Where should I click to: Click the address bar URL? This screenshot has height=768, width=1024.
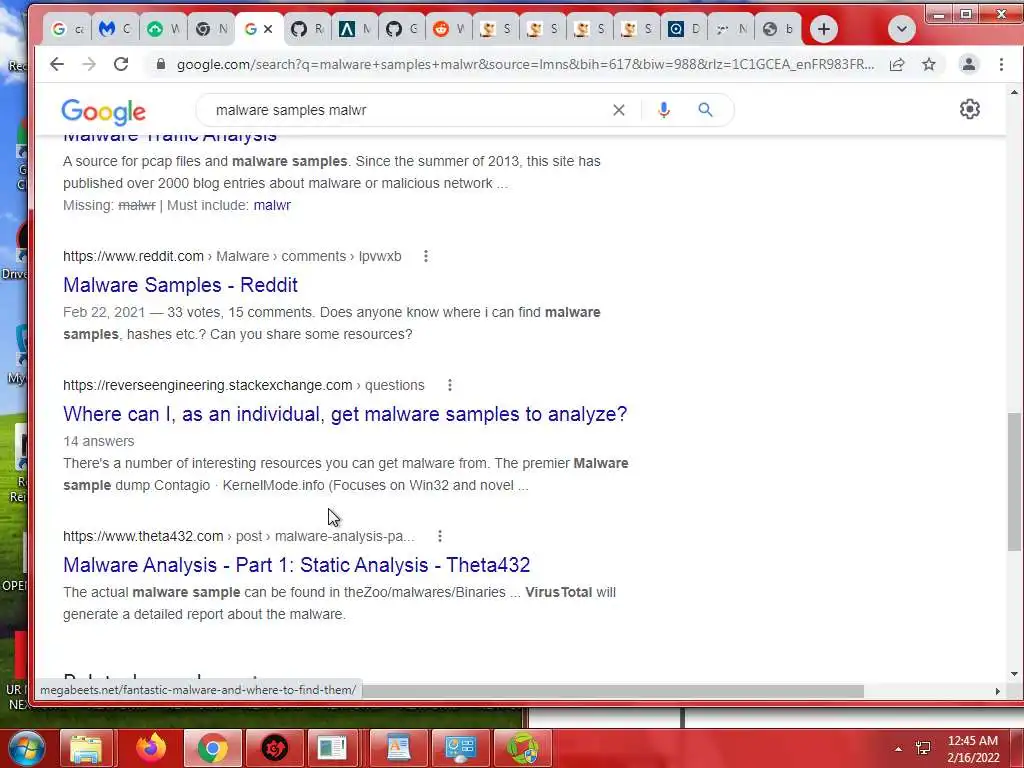coord(525,64)
